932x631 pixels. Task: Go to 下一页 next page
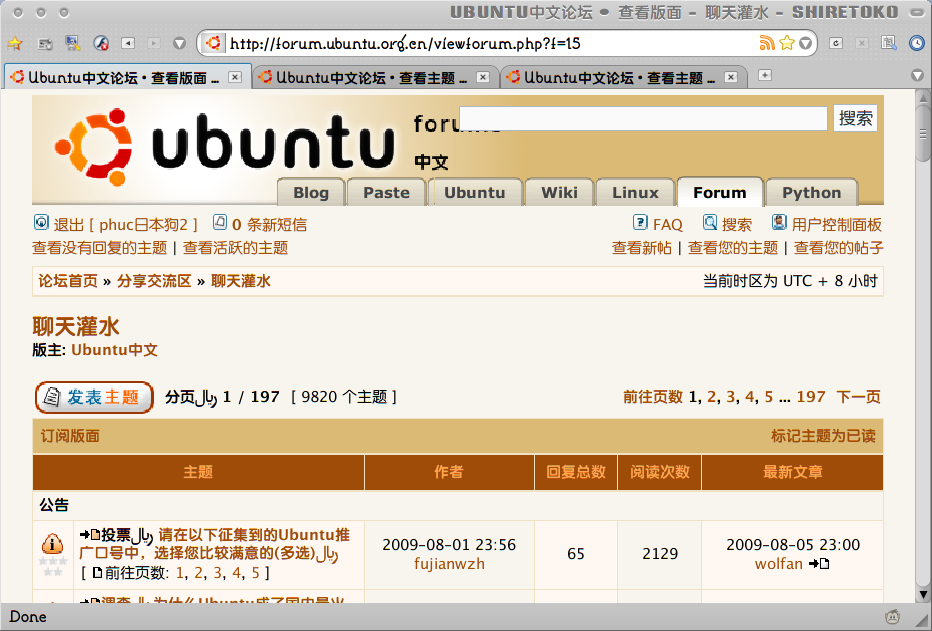pos(858,396)
